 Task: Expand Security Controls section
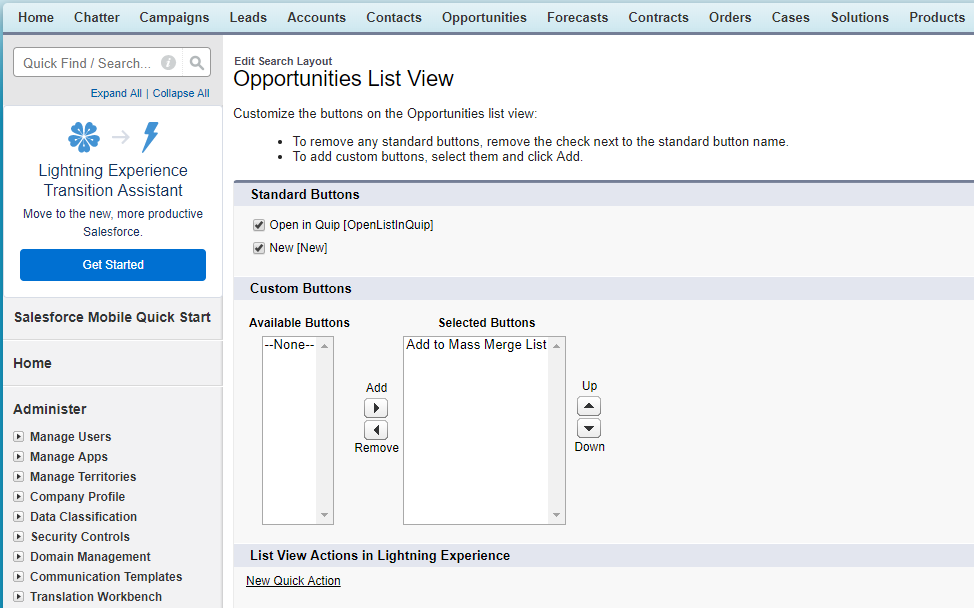[x=19, y=537]
